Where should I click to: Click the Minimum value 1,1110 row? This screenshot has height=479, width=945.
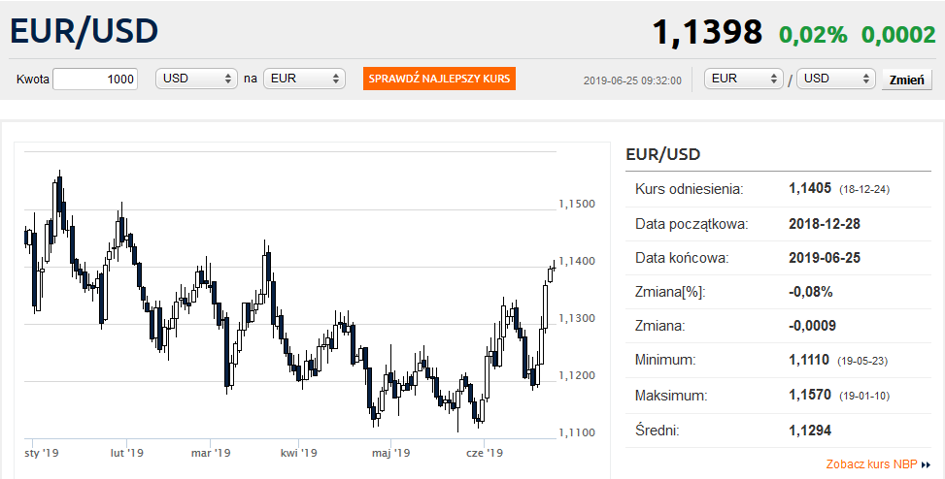[x=778, y=360]
